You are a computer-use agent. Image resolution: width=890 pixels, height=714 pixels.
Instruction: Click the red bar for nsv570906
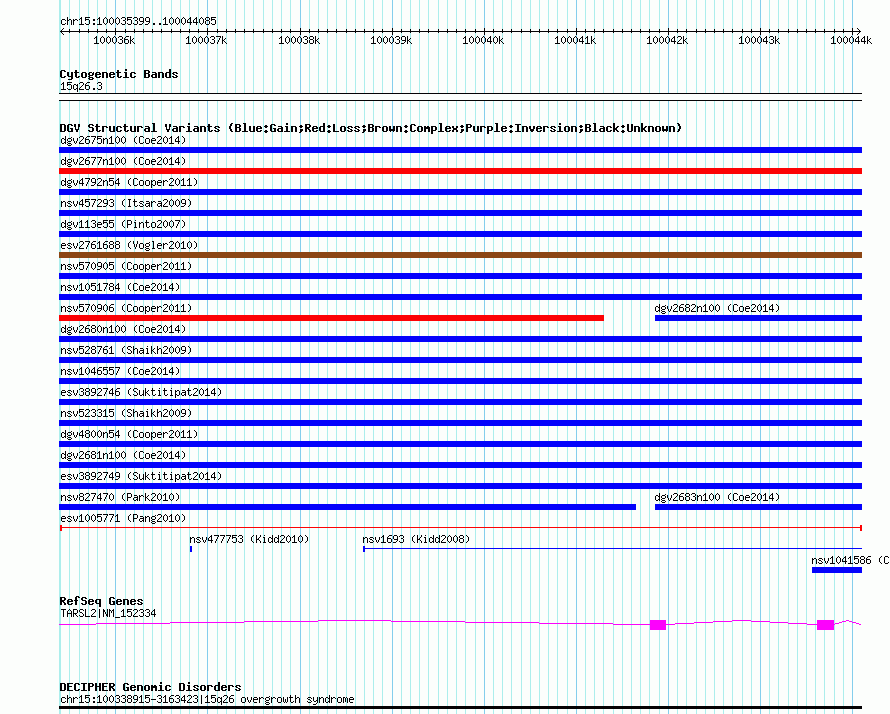pyautogui.click(x=331, y=318)
